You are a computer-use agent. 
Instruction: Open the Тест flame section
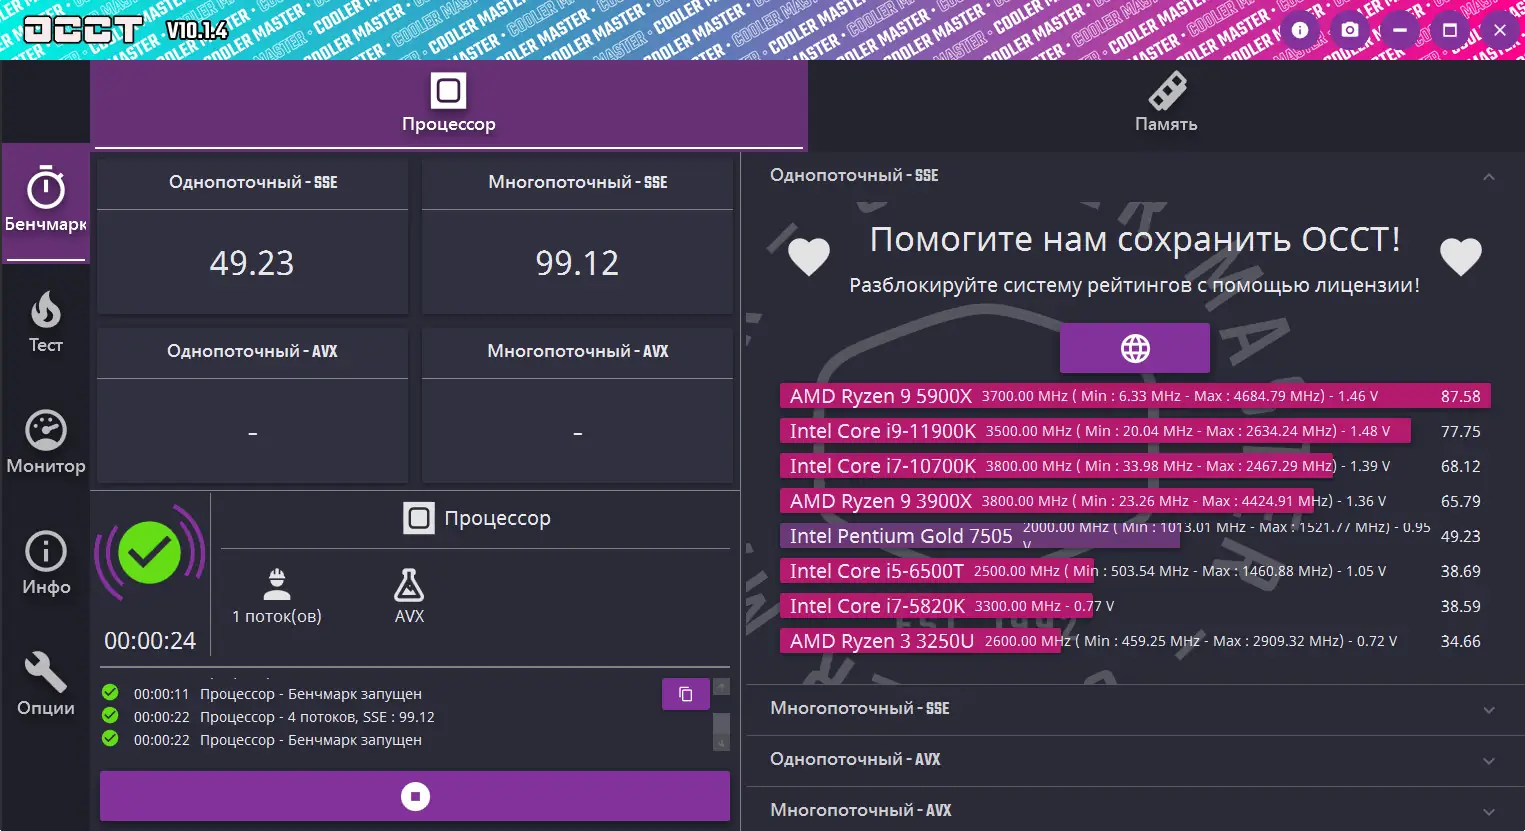[x=46, y=323]
